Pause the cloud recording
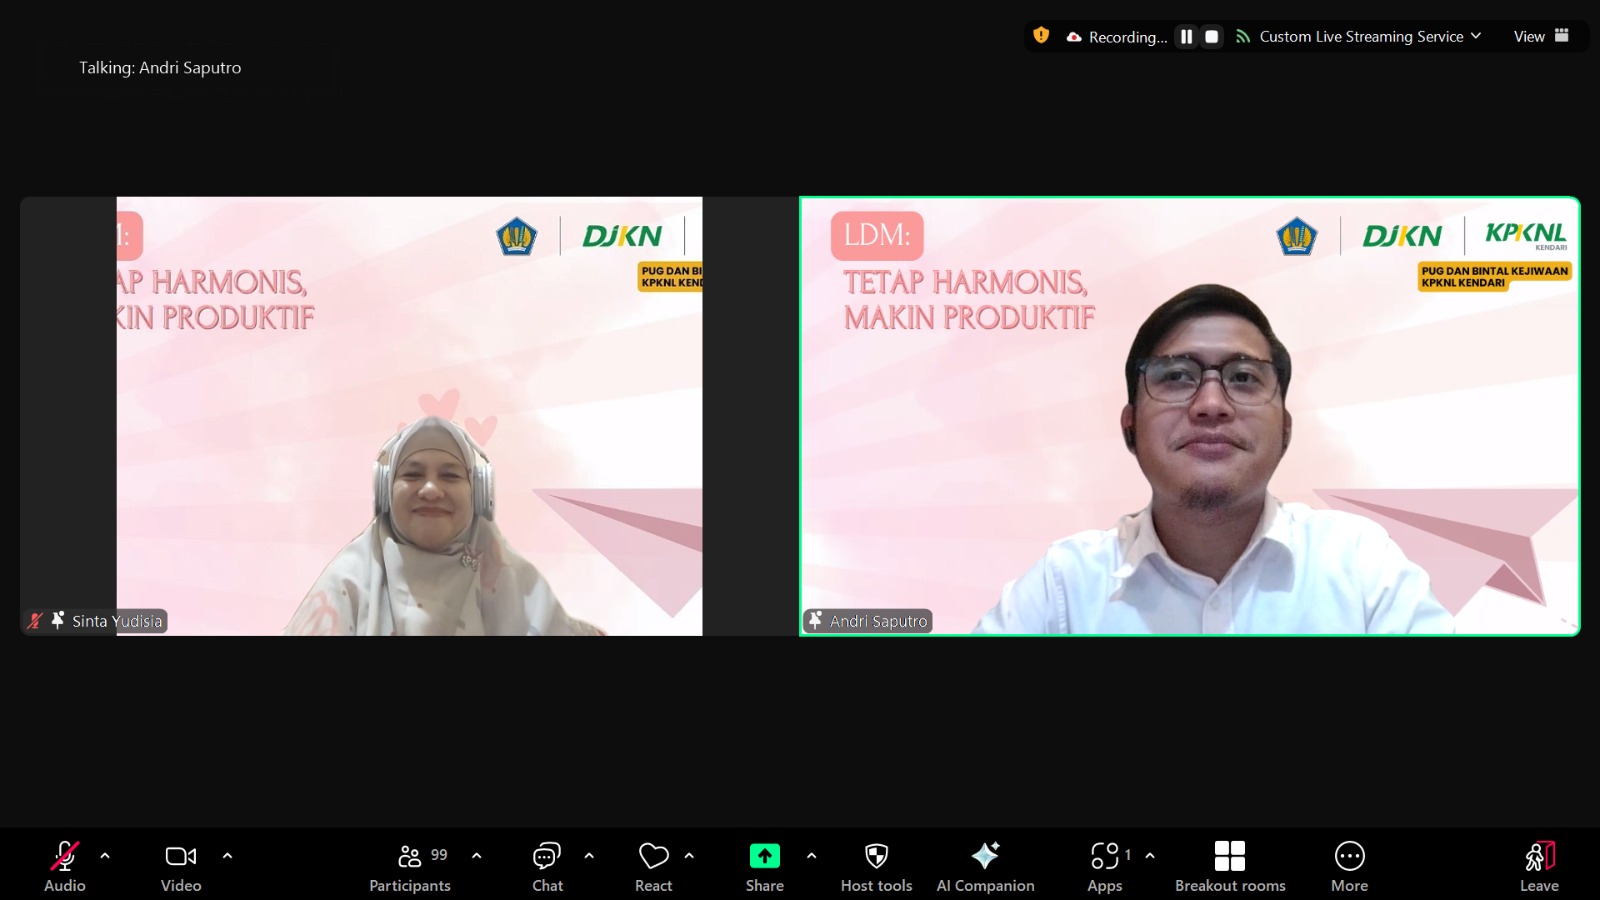 1186,36
